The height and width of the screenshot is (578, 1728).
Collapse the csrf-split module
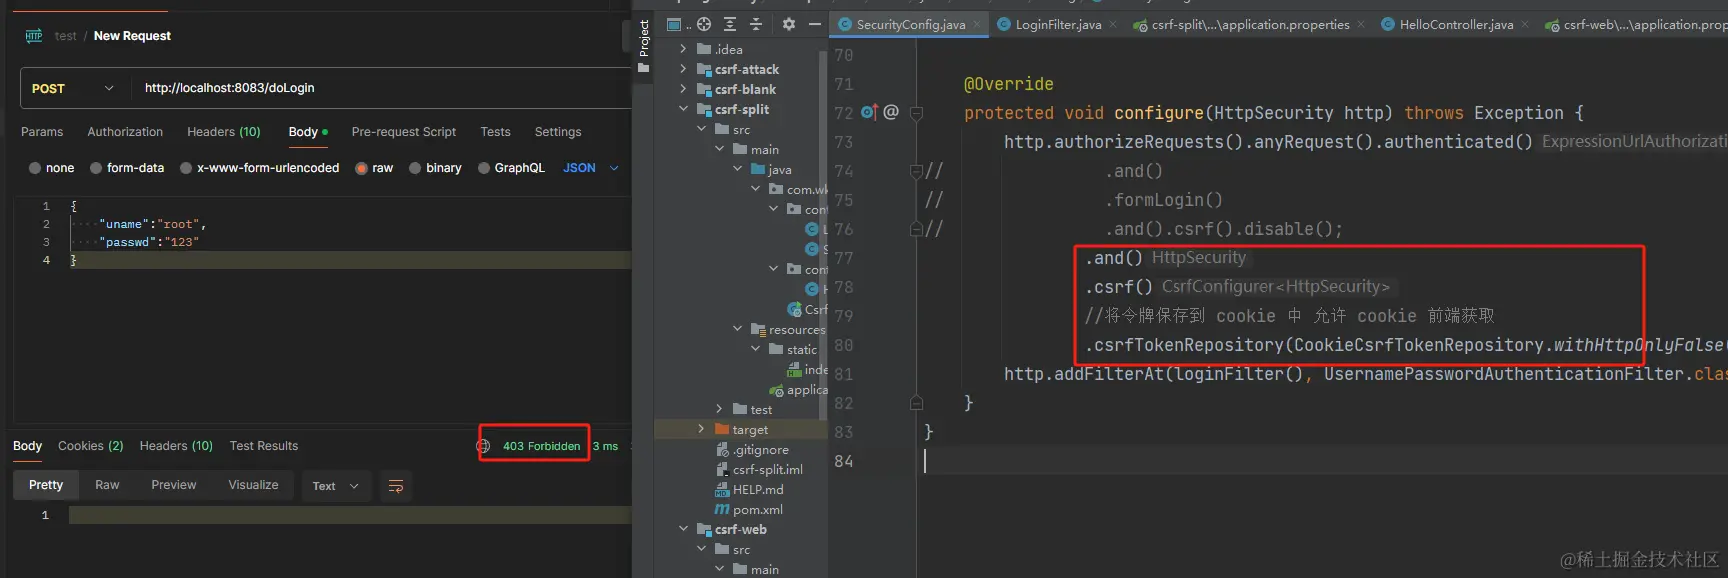tap(683, 109)
